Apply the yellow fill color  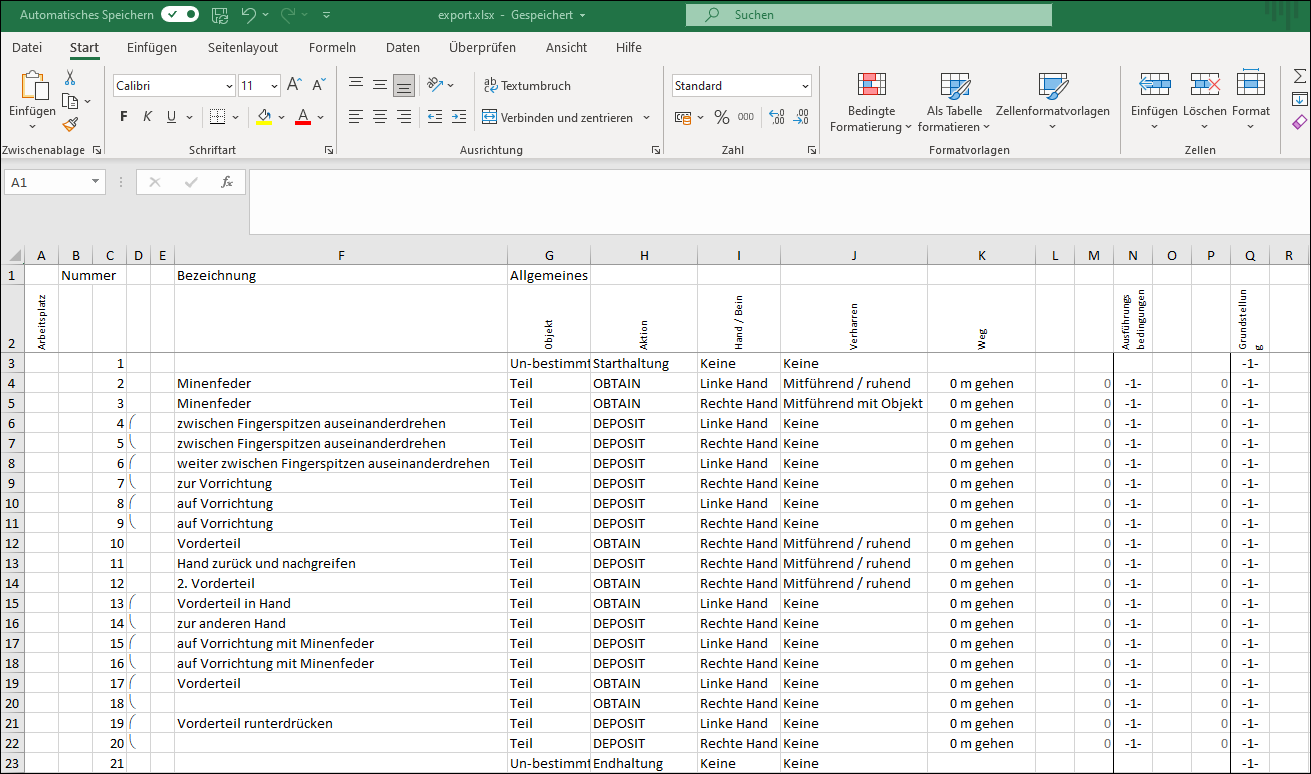coord(264,117)
